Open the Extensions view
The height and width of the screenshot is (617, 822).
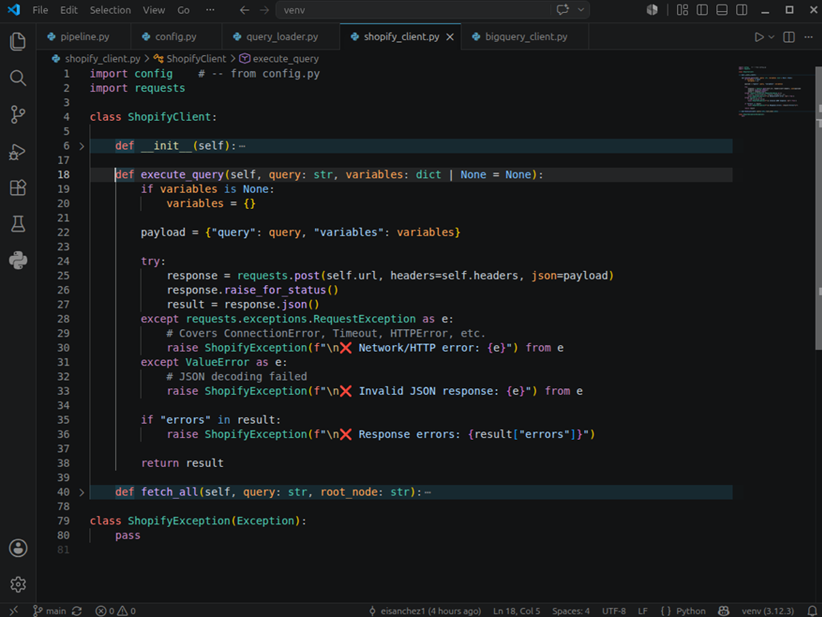[18, 188]
